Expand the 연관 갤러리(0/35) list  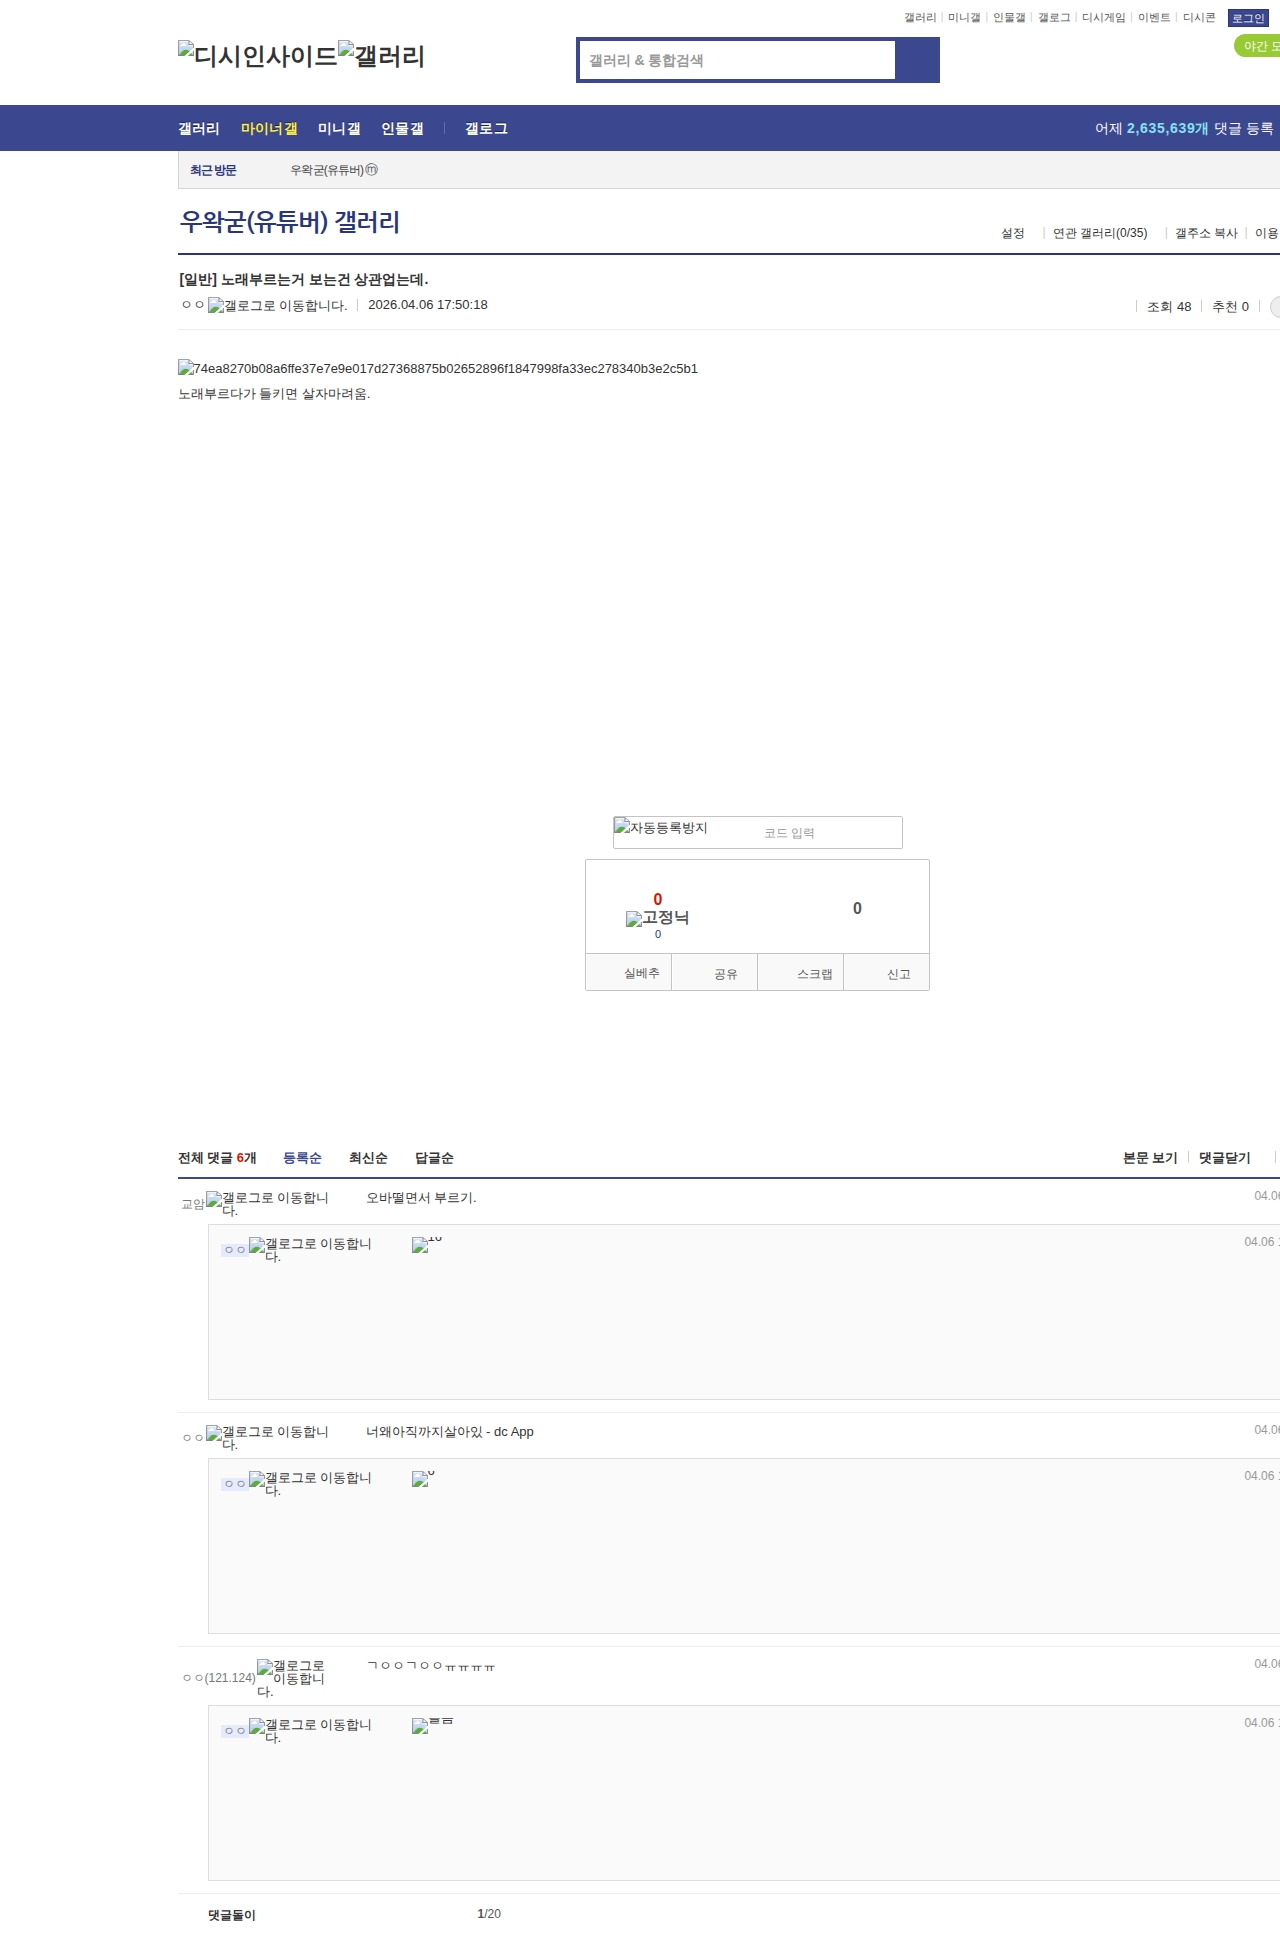click(1100, 233)
